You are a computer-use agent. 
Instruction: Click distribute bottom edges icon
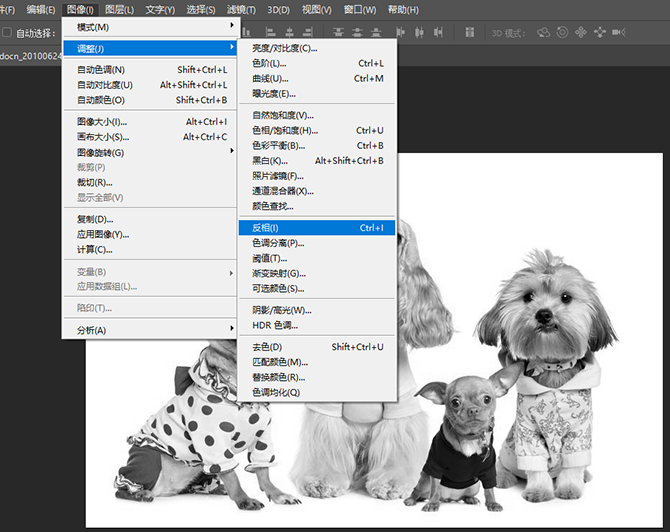click(376, 32)
